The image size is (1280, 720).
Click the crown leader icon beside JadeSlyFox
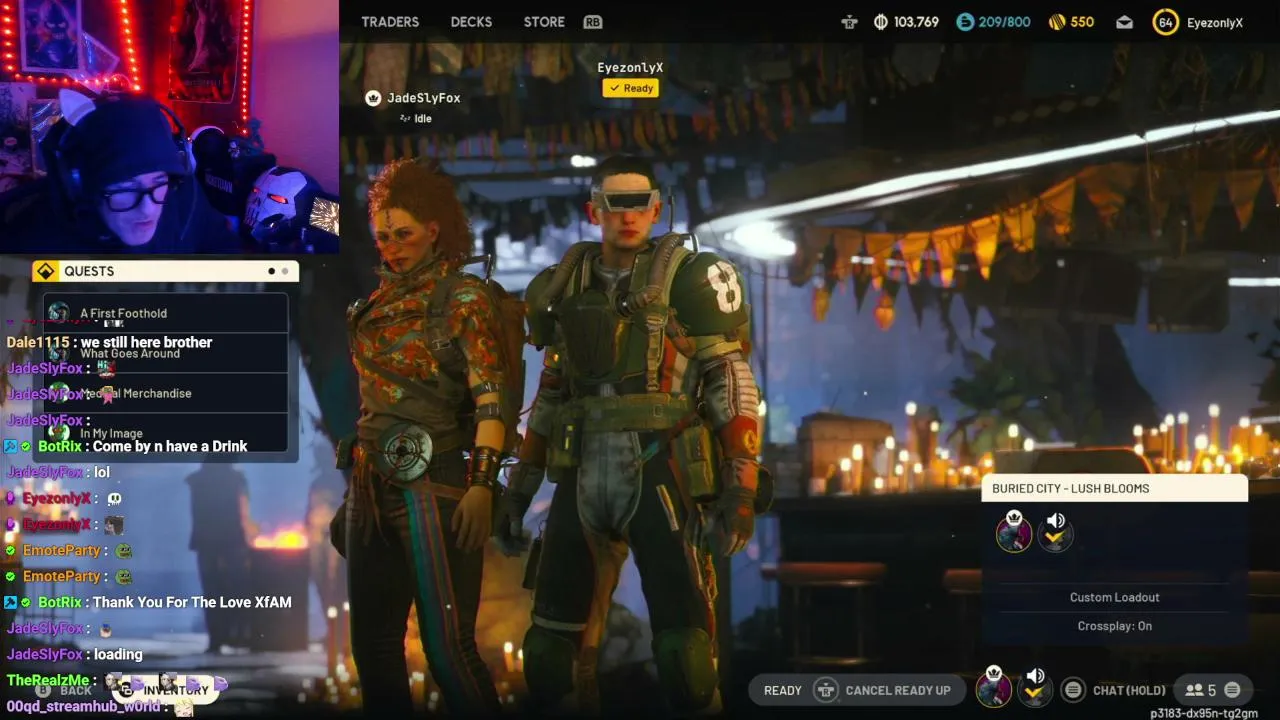[373, 98]
